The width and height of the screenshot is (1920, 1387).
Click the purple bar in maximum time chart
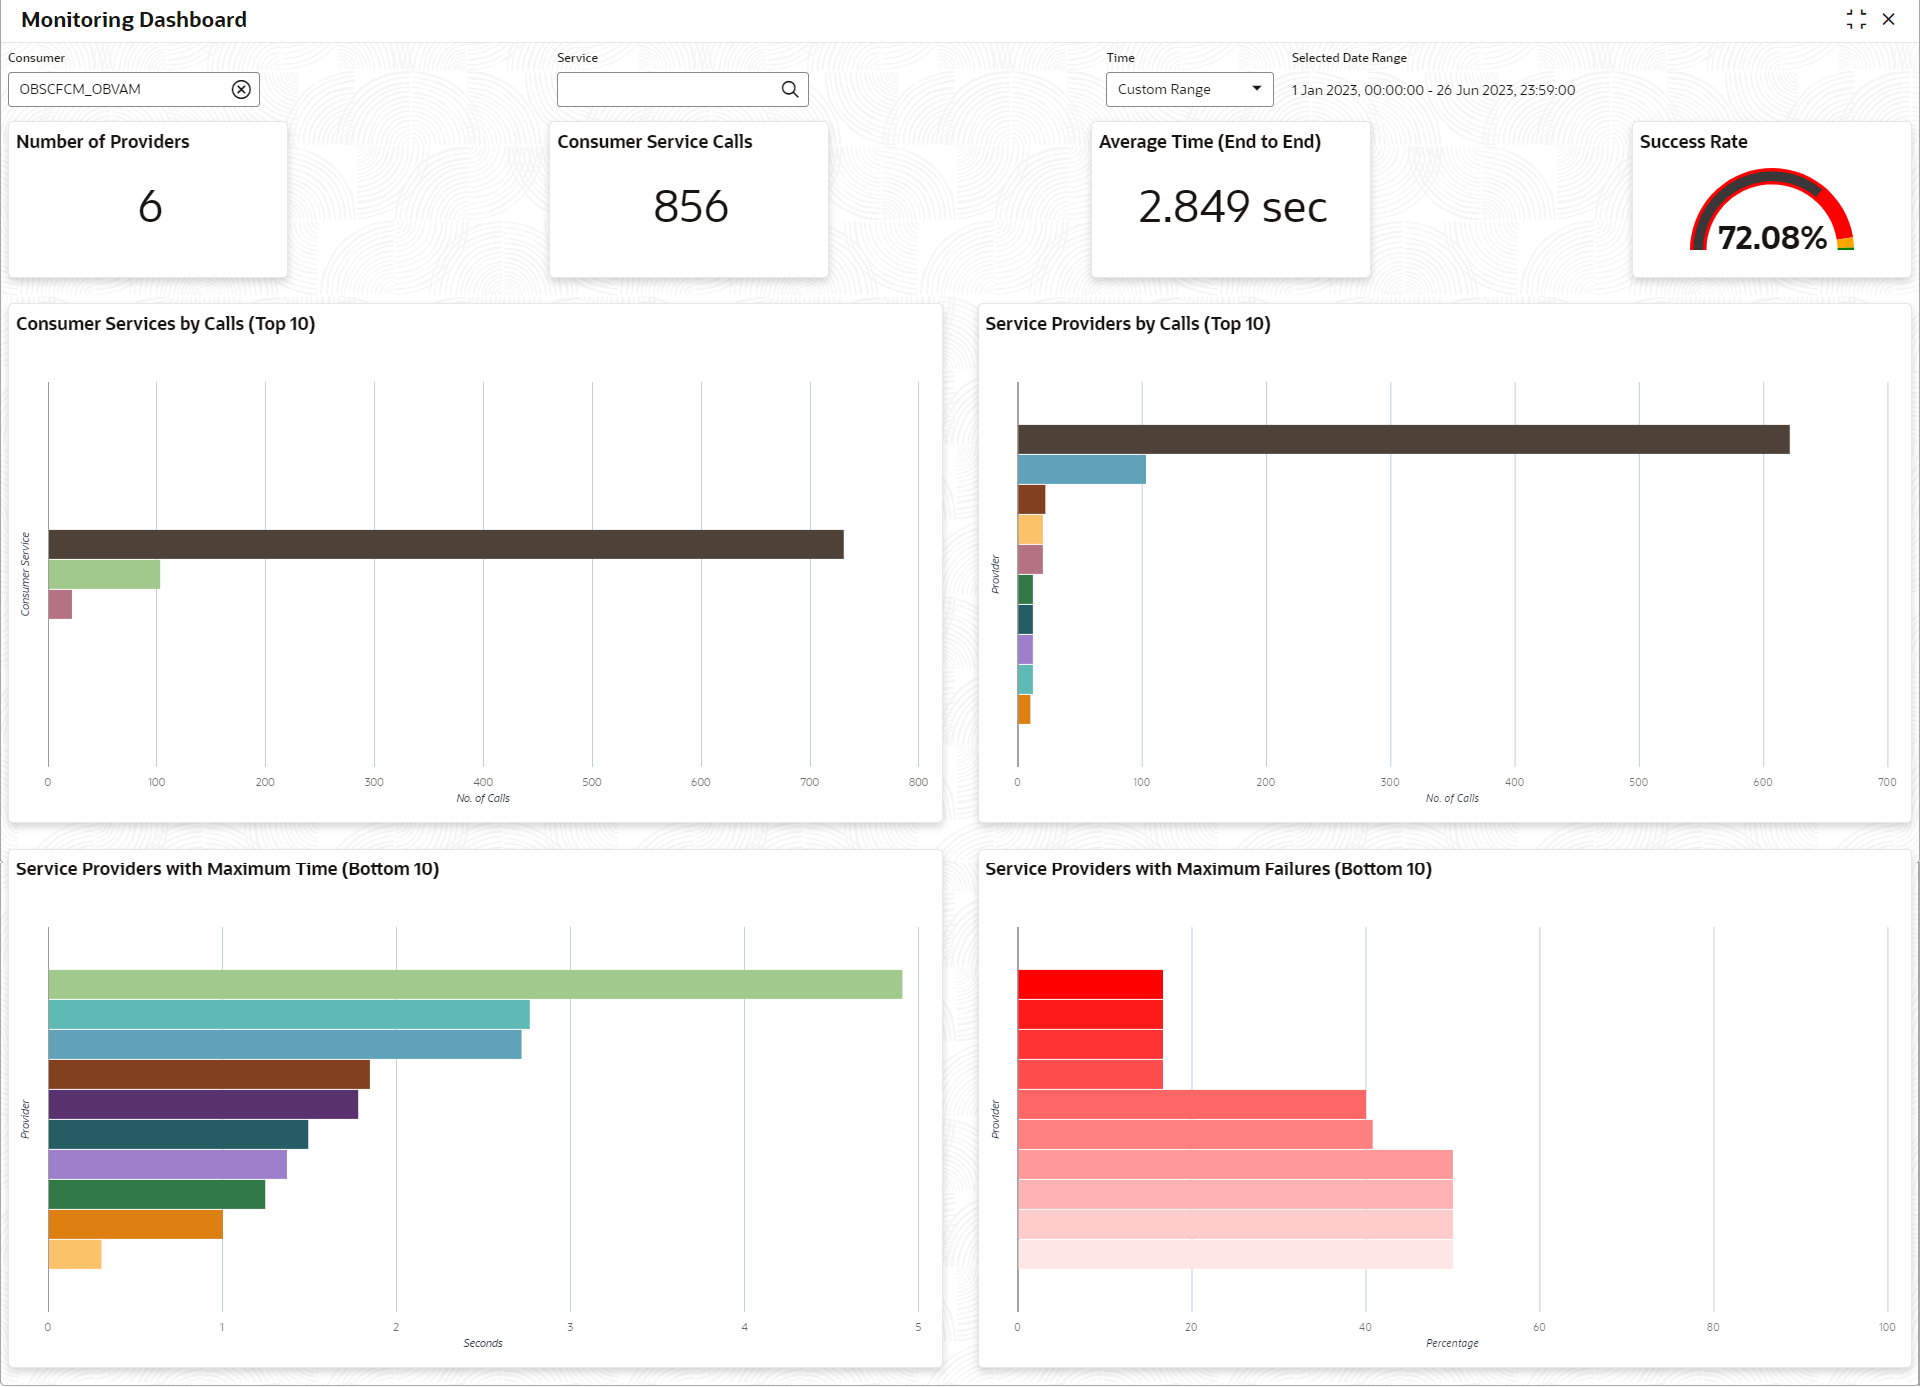click(203, 1104)
